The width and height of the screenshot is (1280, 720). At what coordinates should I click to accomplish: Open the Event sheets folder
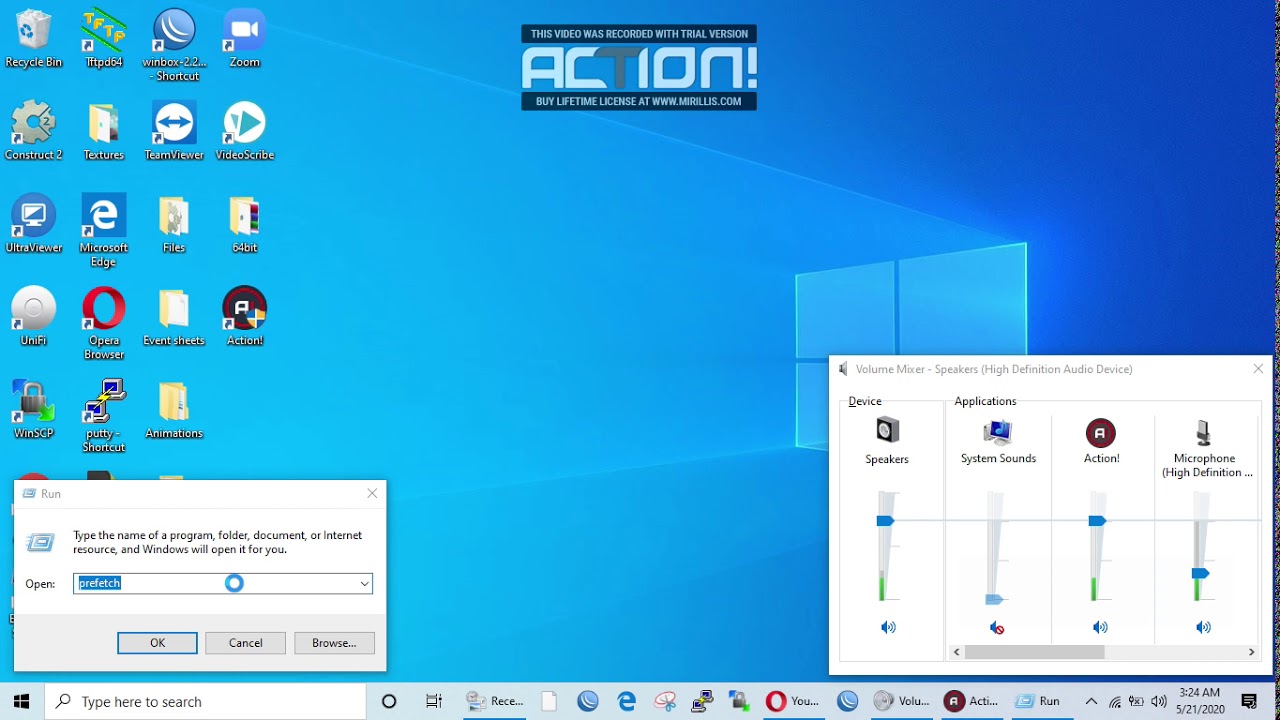tap(174, 317)
